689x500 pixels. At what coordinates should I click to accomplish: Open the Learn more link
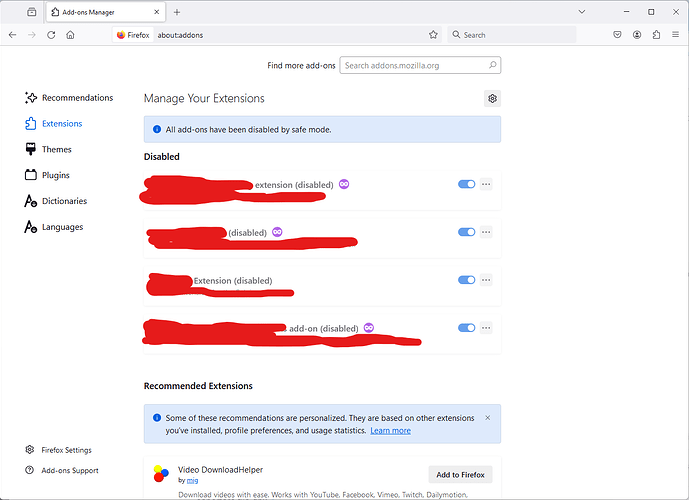(390, 431)
